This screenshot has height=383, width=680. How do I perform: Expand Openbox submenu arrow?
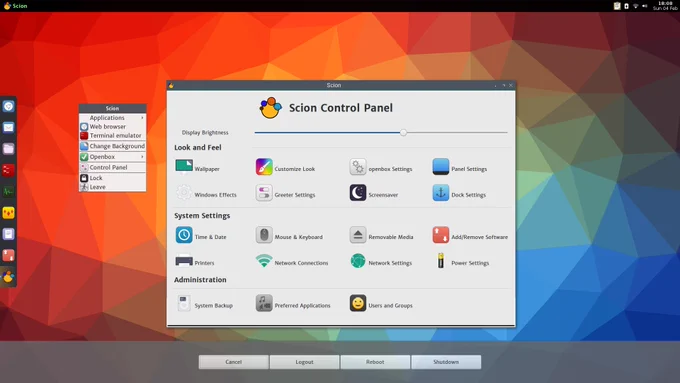[142, 157]
